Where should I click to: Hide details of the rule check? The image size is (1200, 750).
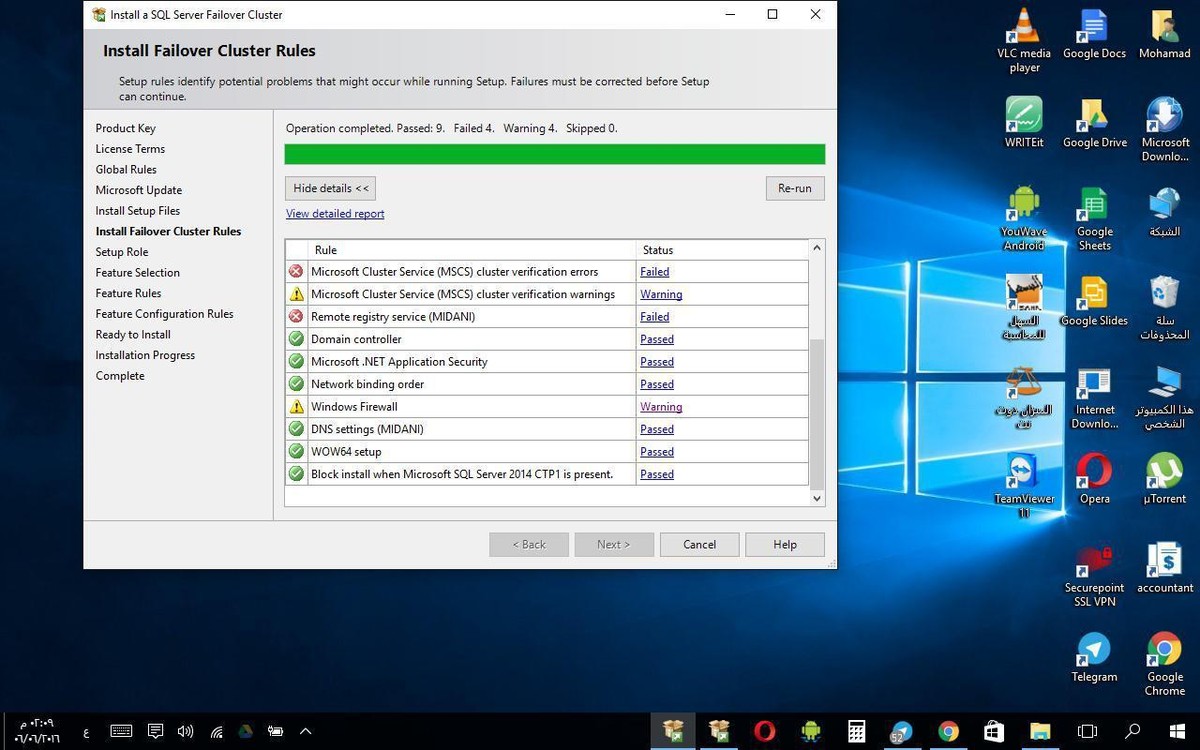[x=331, y=188]
